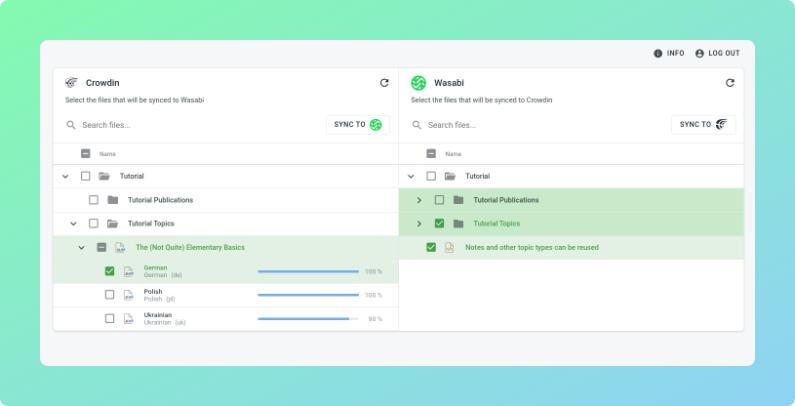
Task: Click the green Wasabi logo icon
Action: click(418, 83)
